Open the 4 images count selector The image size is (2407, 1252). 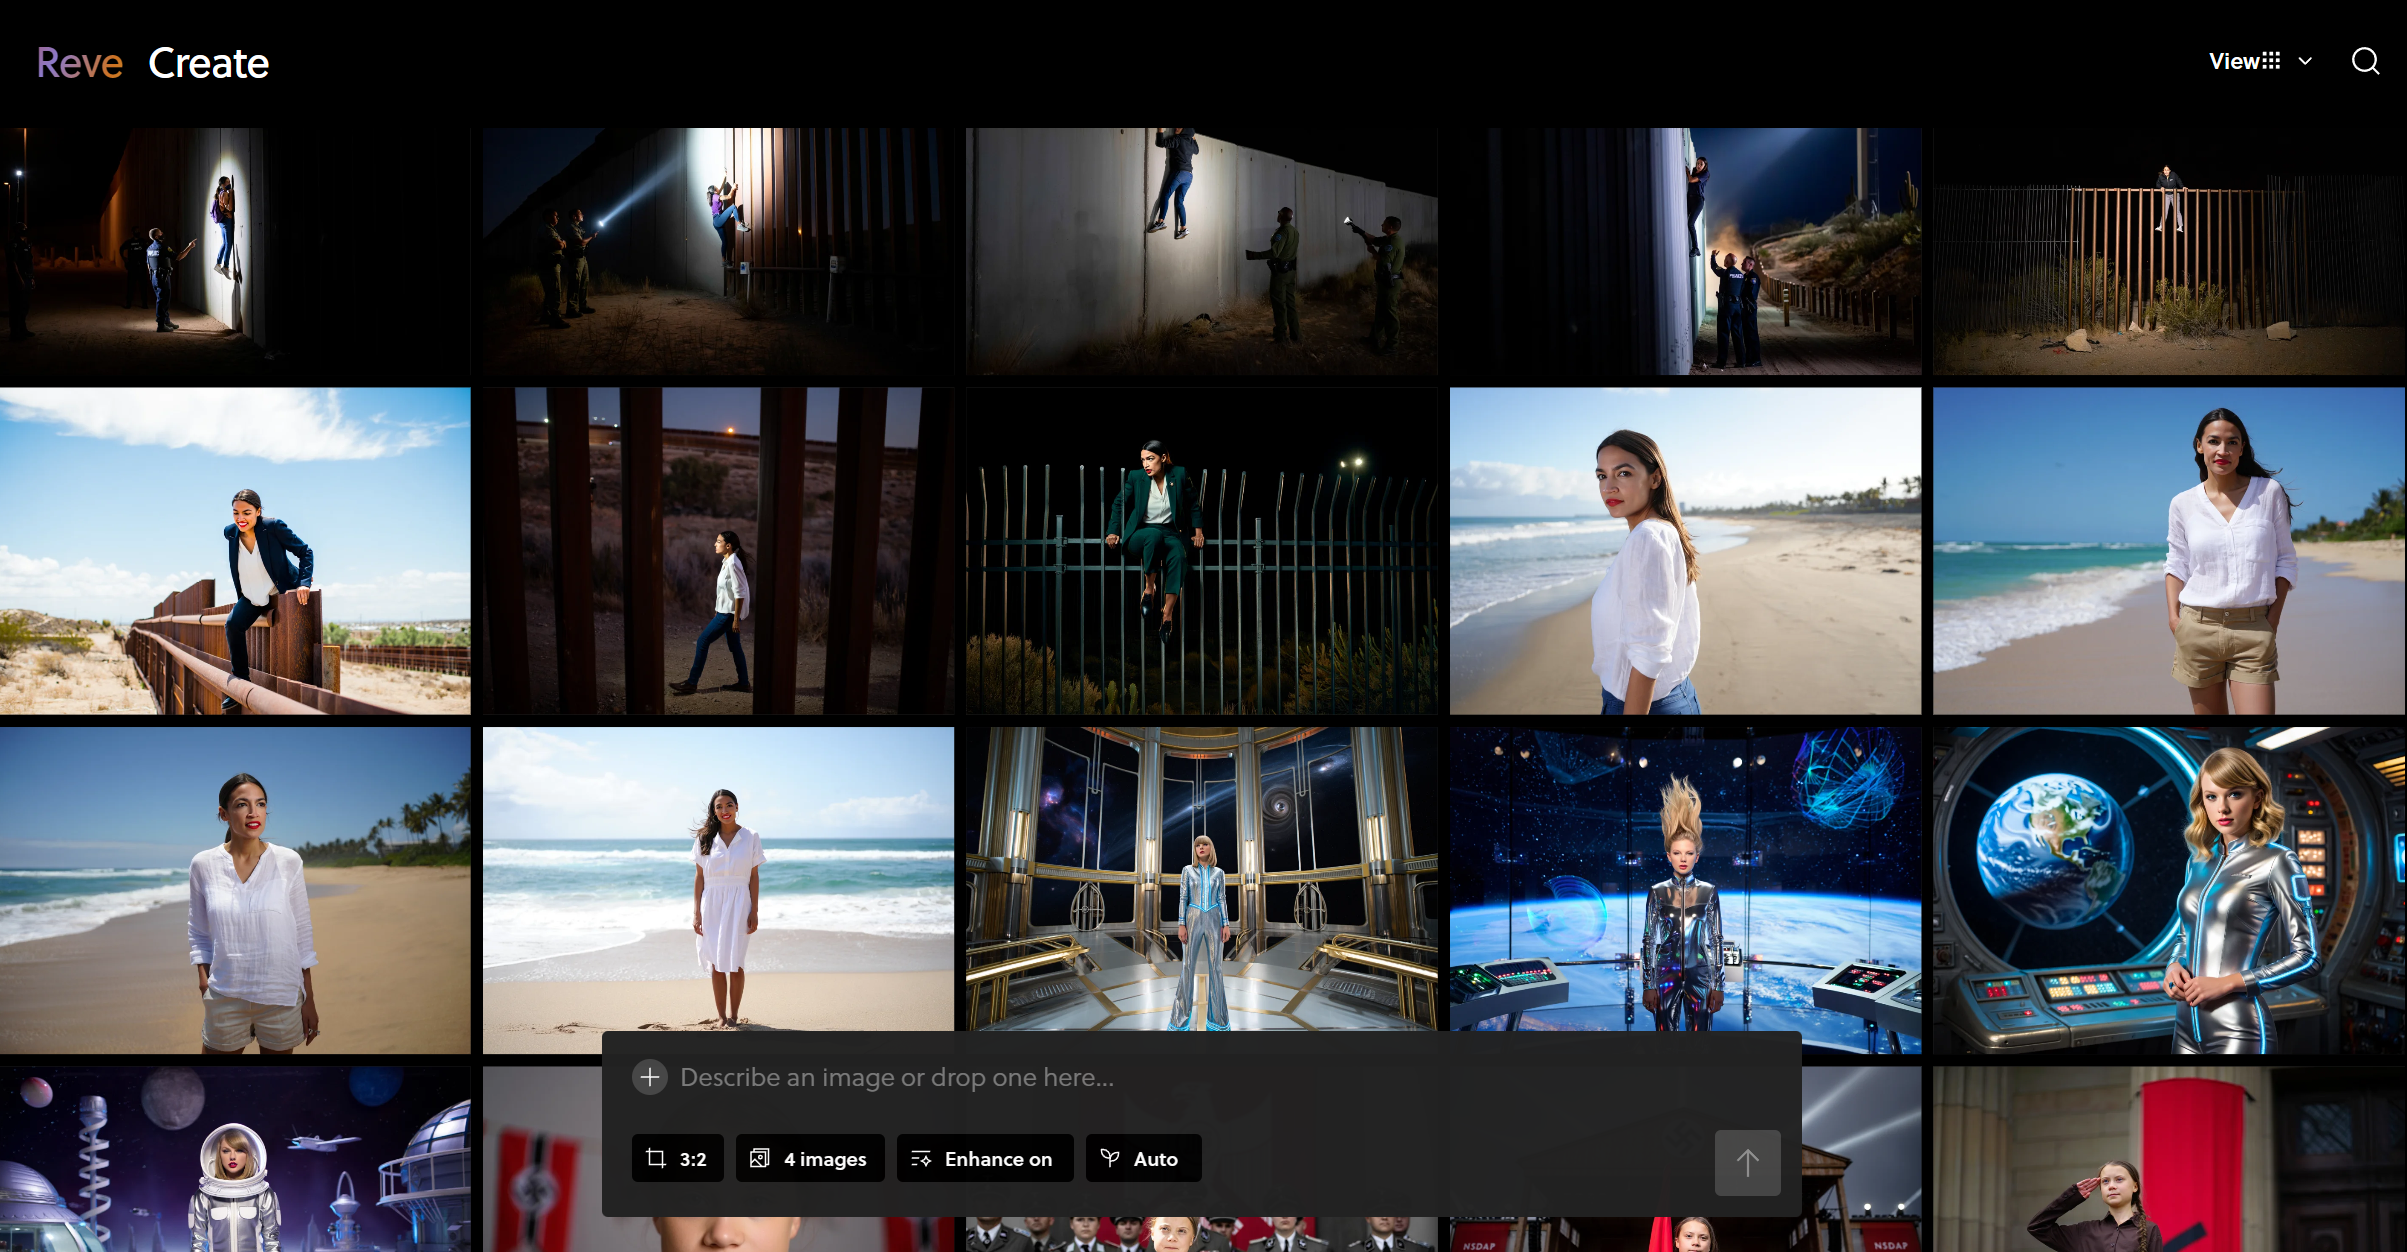810,1158
